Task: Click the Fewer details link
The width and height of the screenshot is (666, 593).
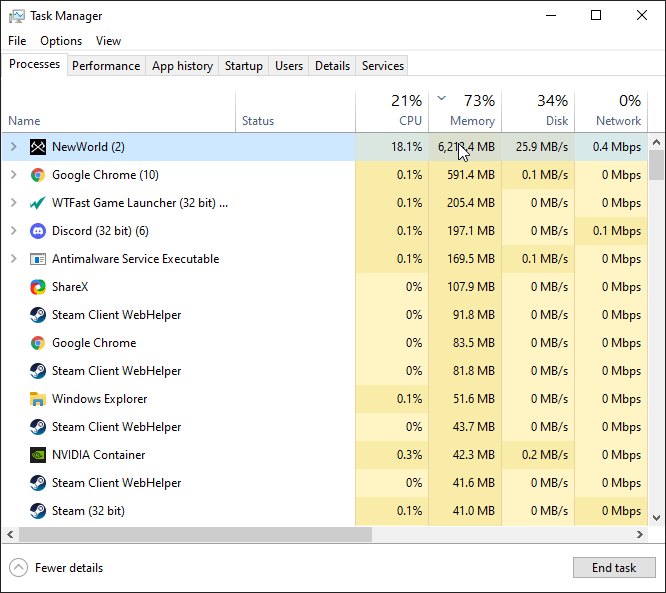Action: [69, 568]
